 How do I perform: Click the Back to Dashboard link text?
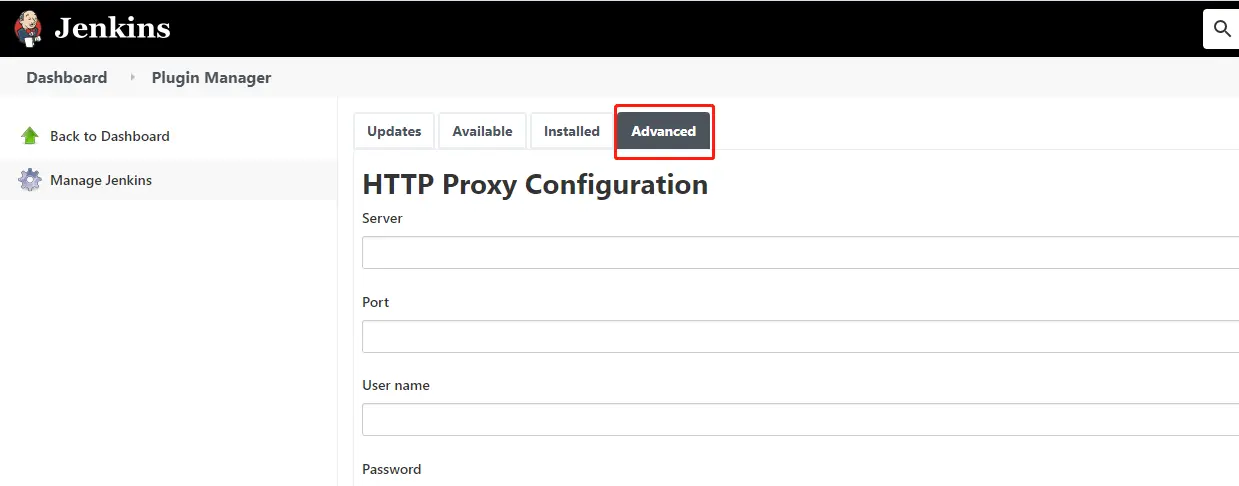pyautogui.click(x=110, y=136)
